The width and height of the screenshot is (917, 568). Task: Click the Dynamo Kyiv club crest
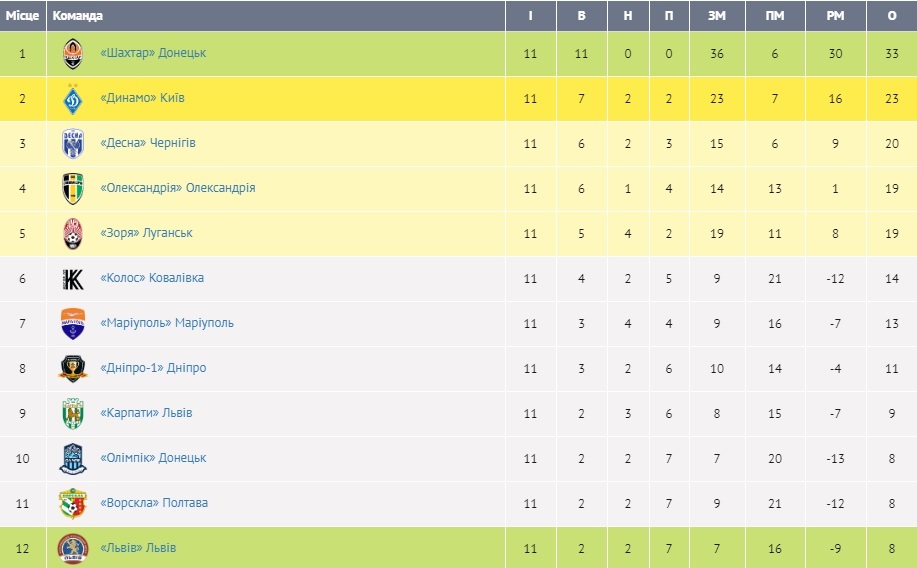coord(73,98)
